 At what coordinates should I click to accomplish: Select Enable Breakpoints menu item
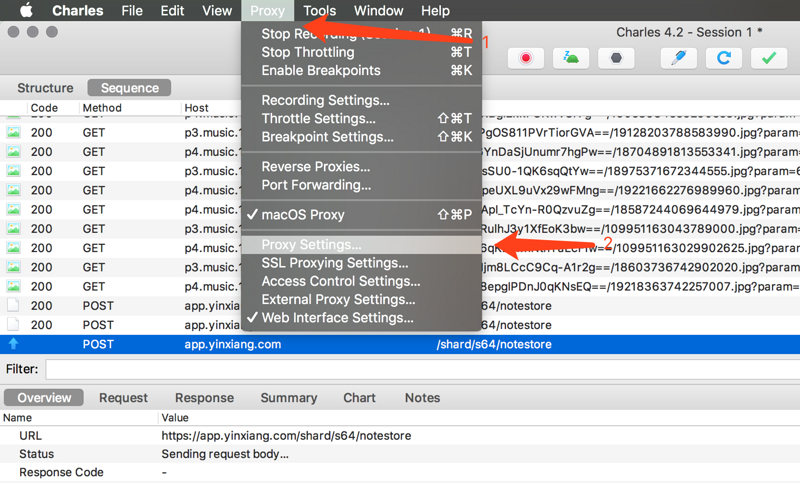coord(361,70)
